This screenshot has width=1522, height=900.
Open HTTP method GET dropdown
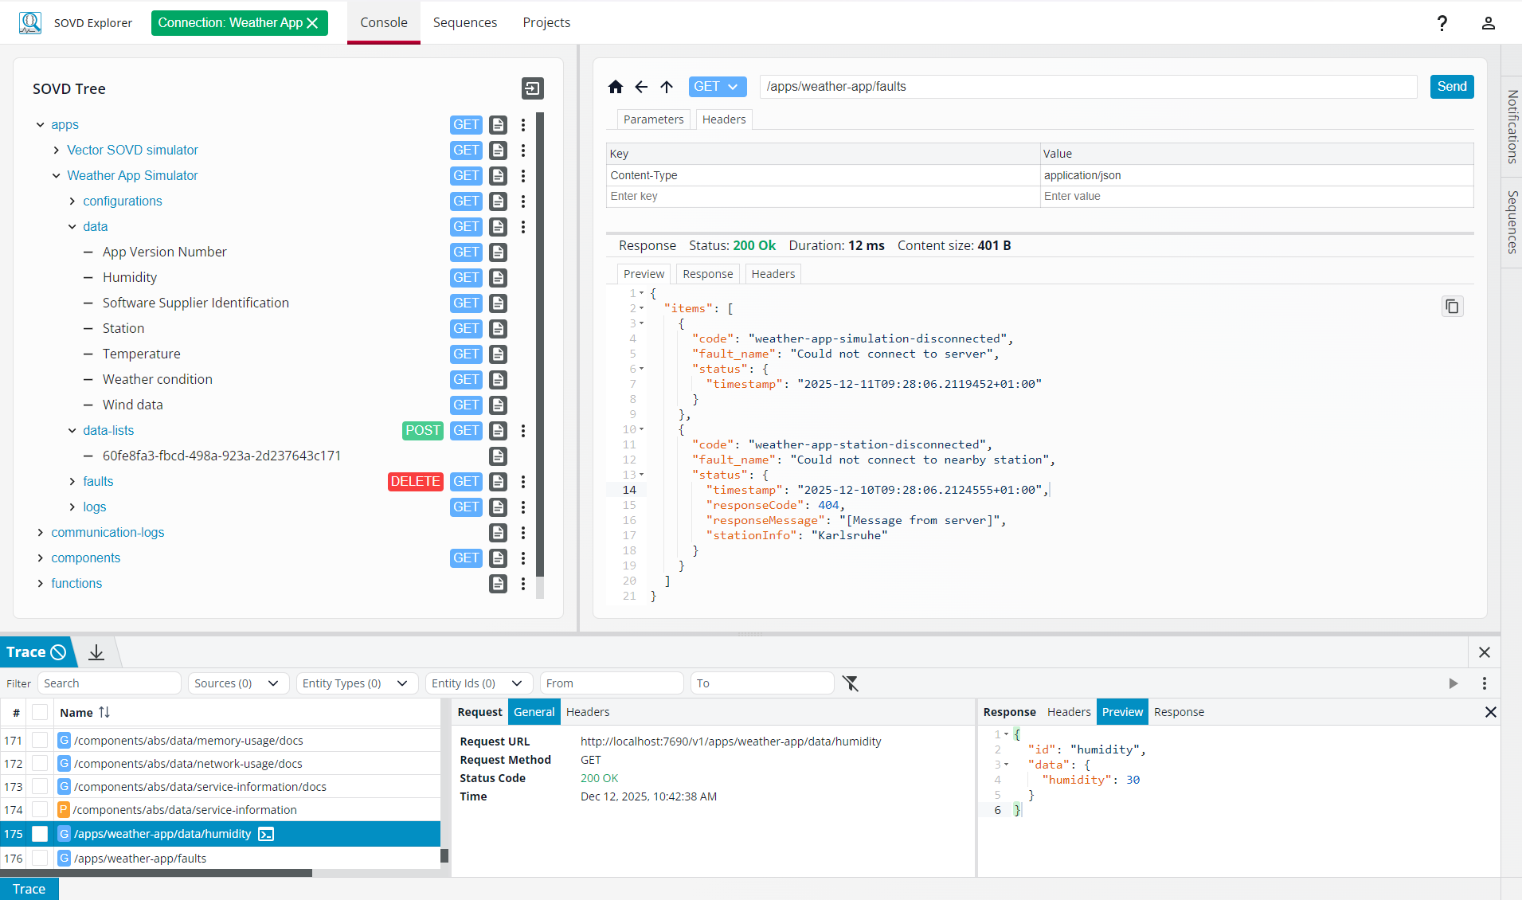[717, 87]
